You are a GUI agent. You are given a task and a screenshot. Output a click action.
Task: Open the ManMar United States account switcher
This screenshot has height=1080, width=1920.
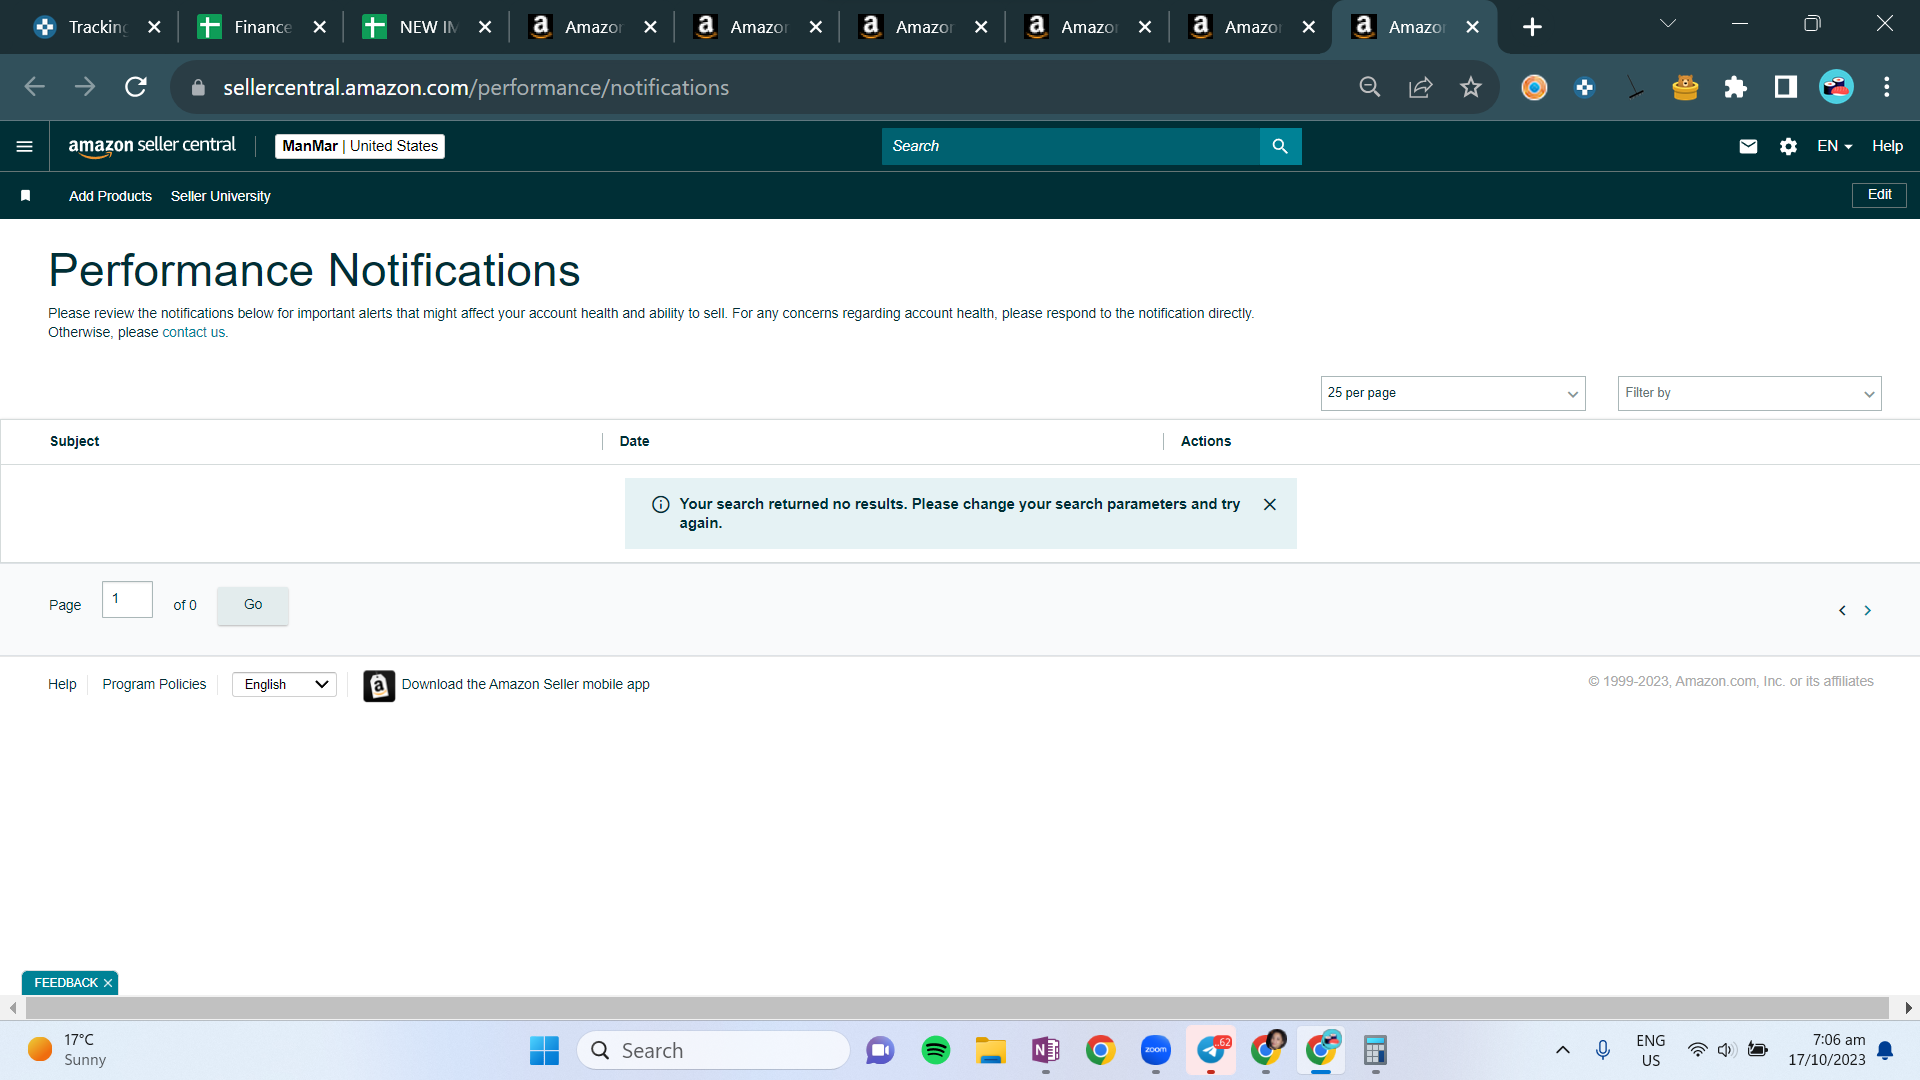[x=360, y=146]
